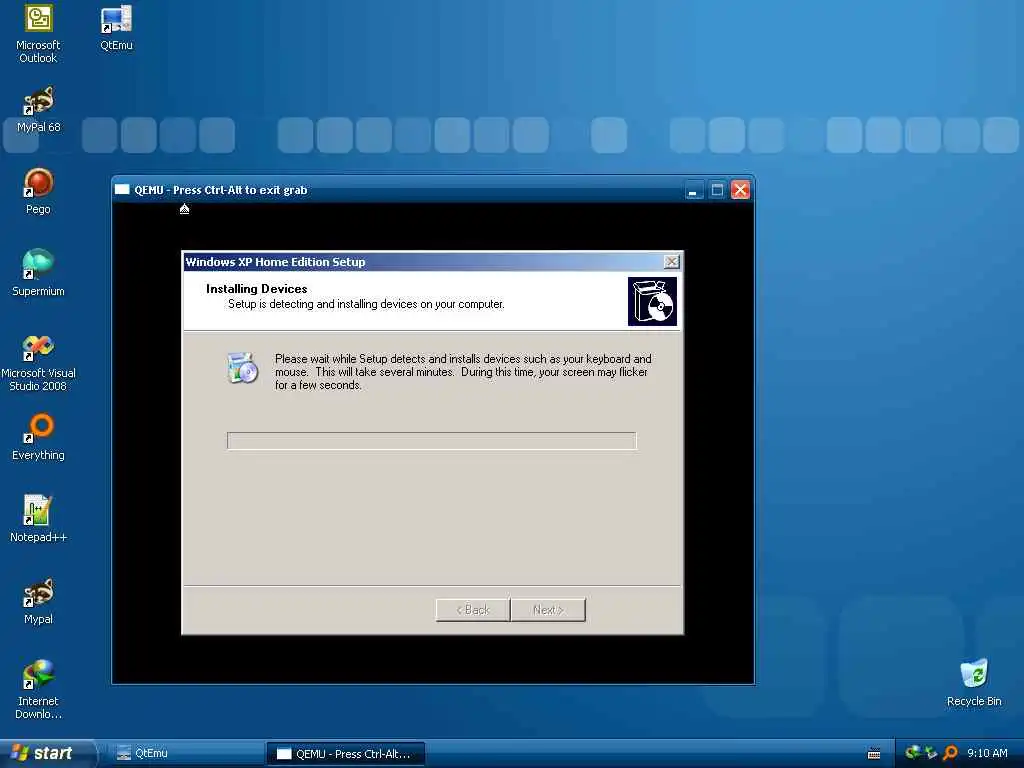
Task: Select the MyPal 68 desktop shortcut
Action: click(38, 110)
